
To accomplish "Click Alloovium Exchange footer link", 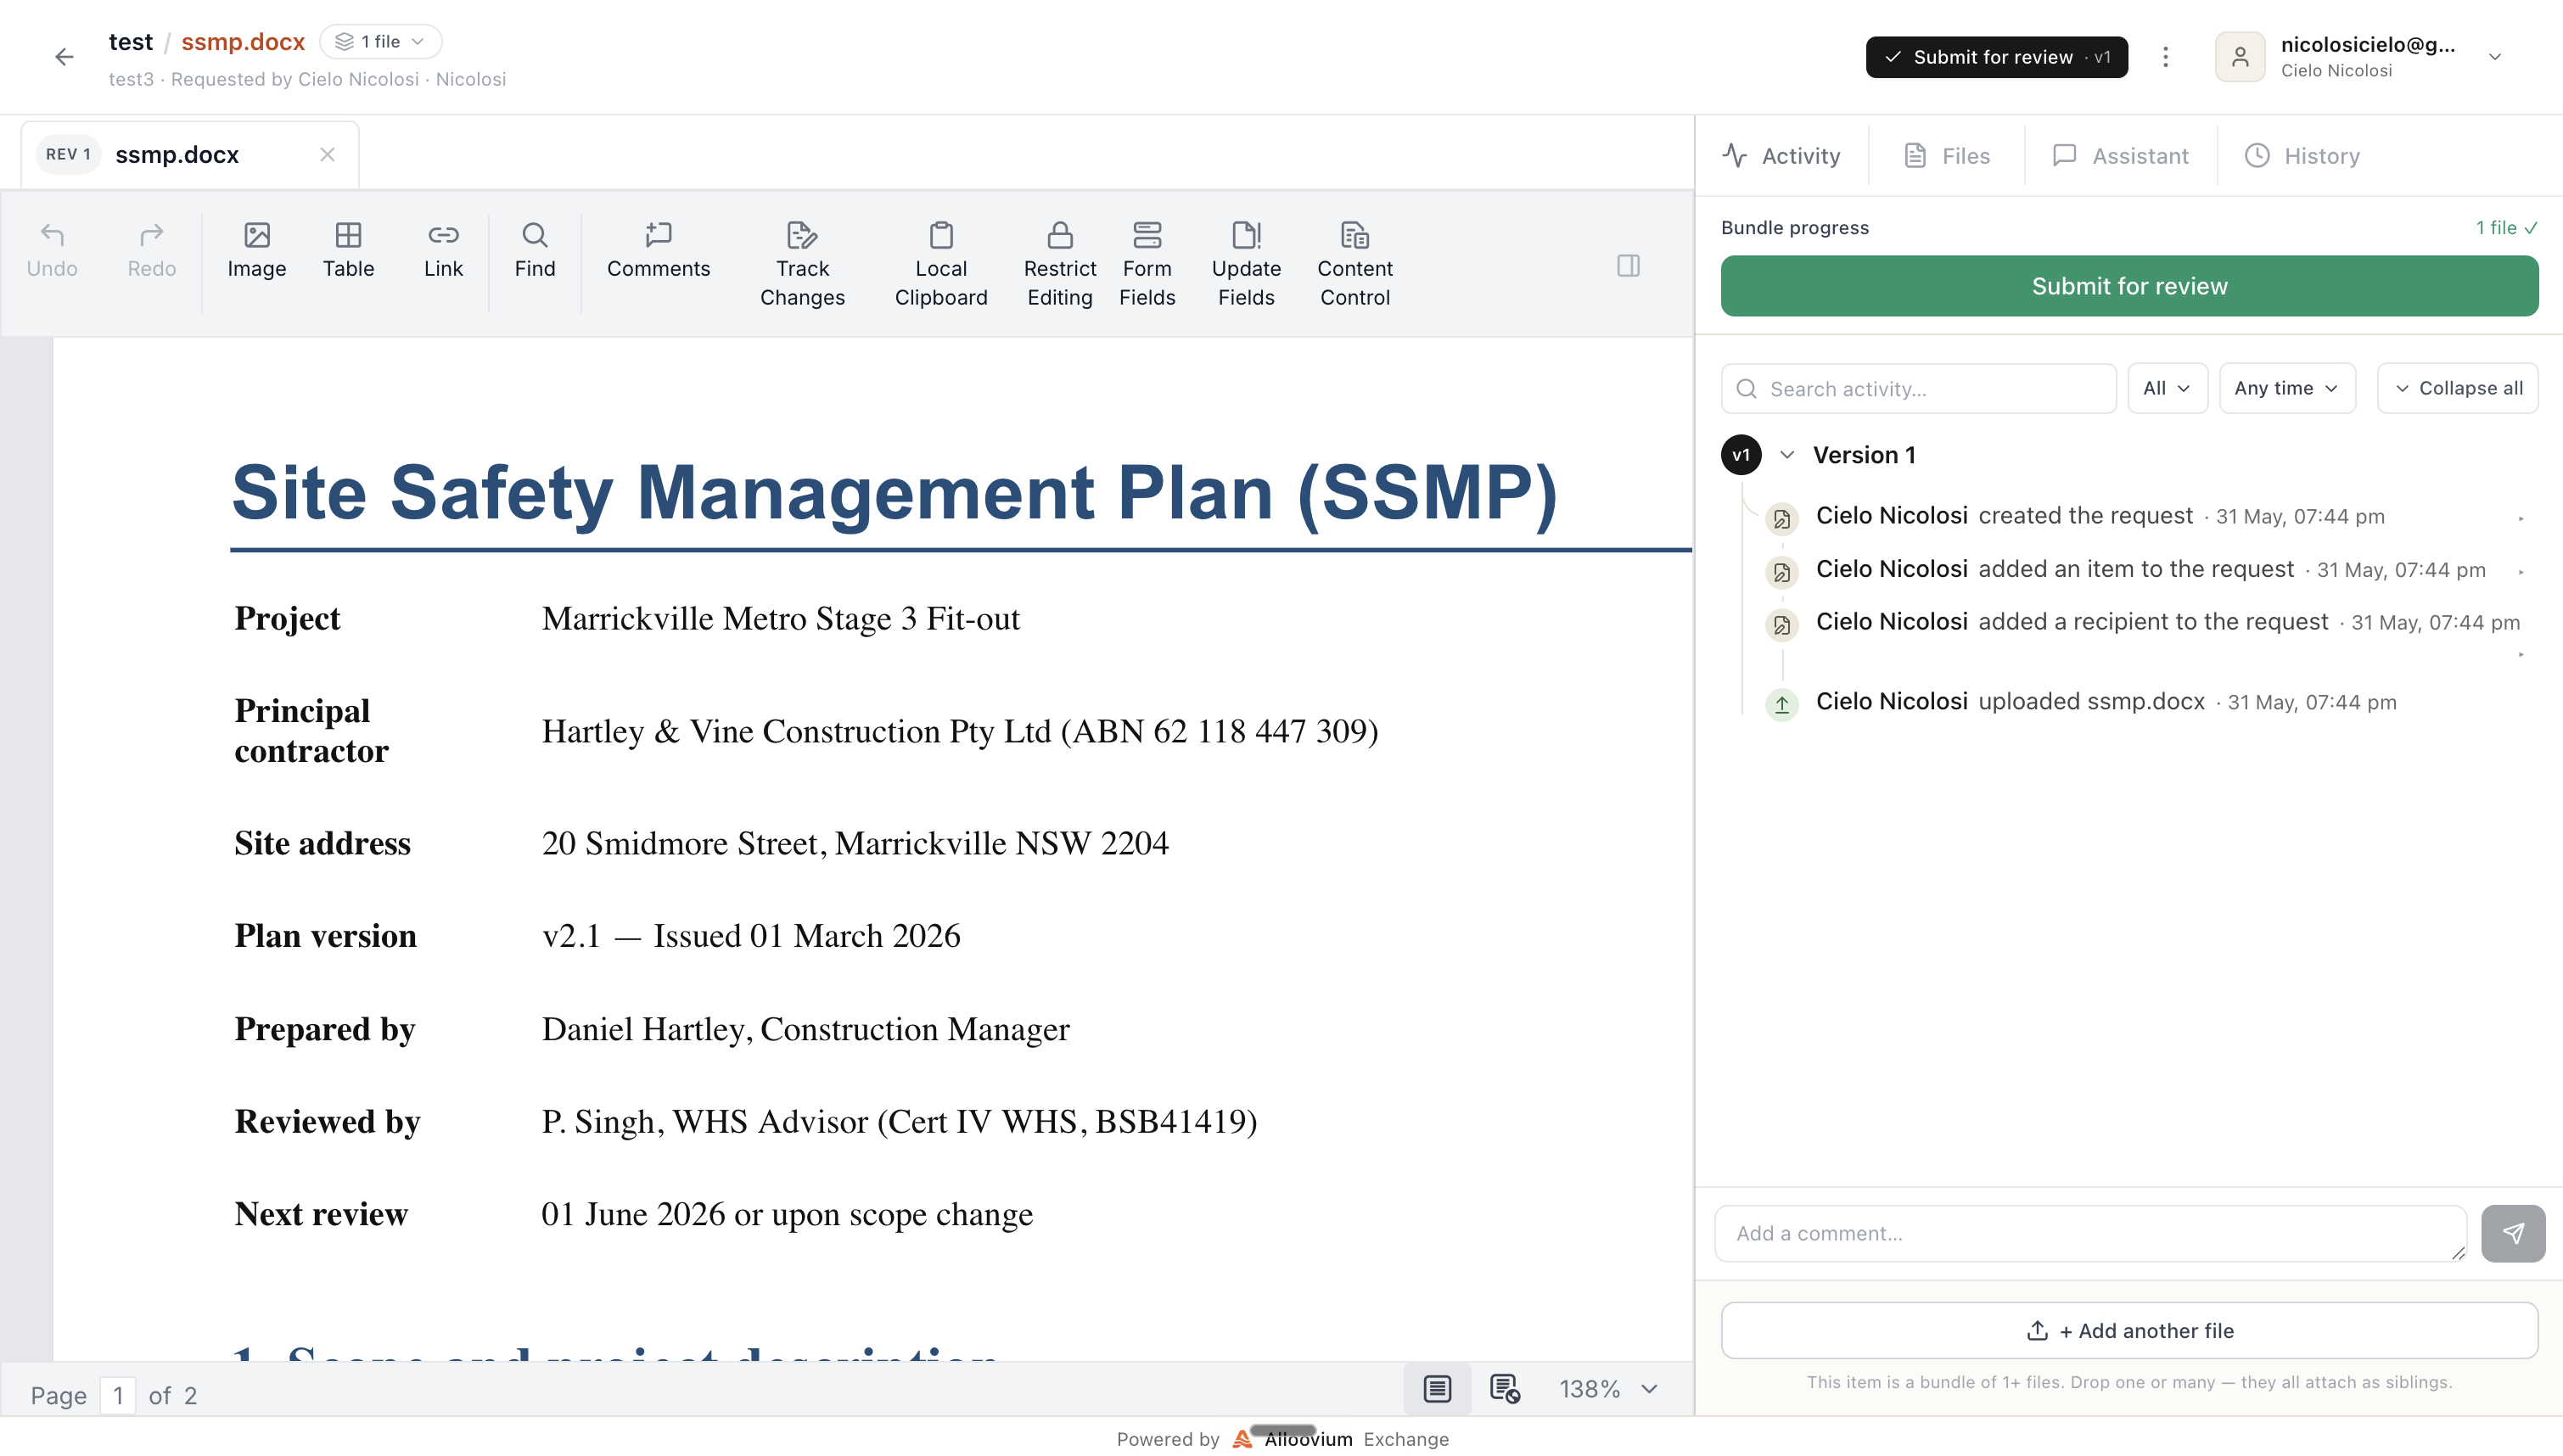I will 1341,1439.
